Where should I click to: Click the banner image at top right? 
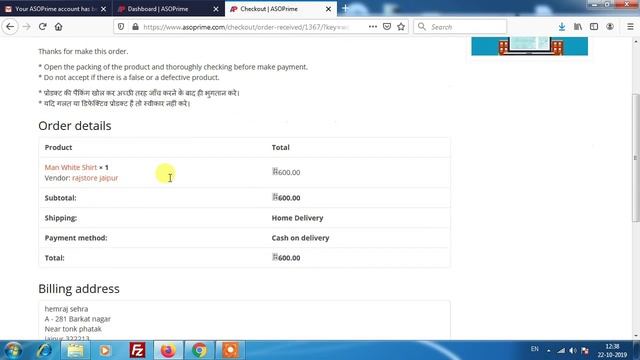tap(529, 46)
